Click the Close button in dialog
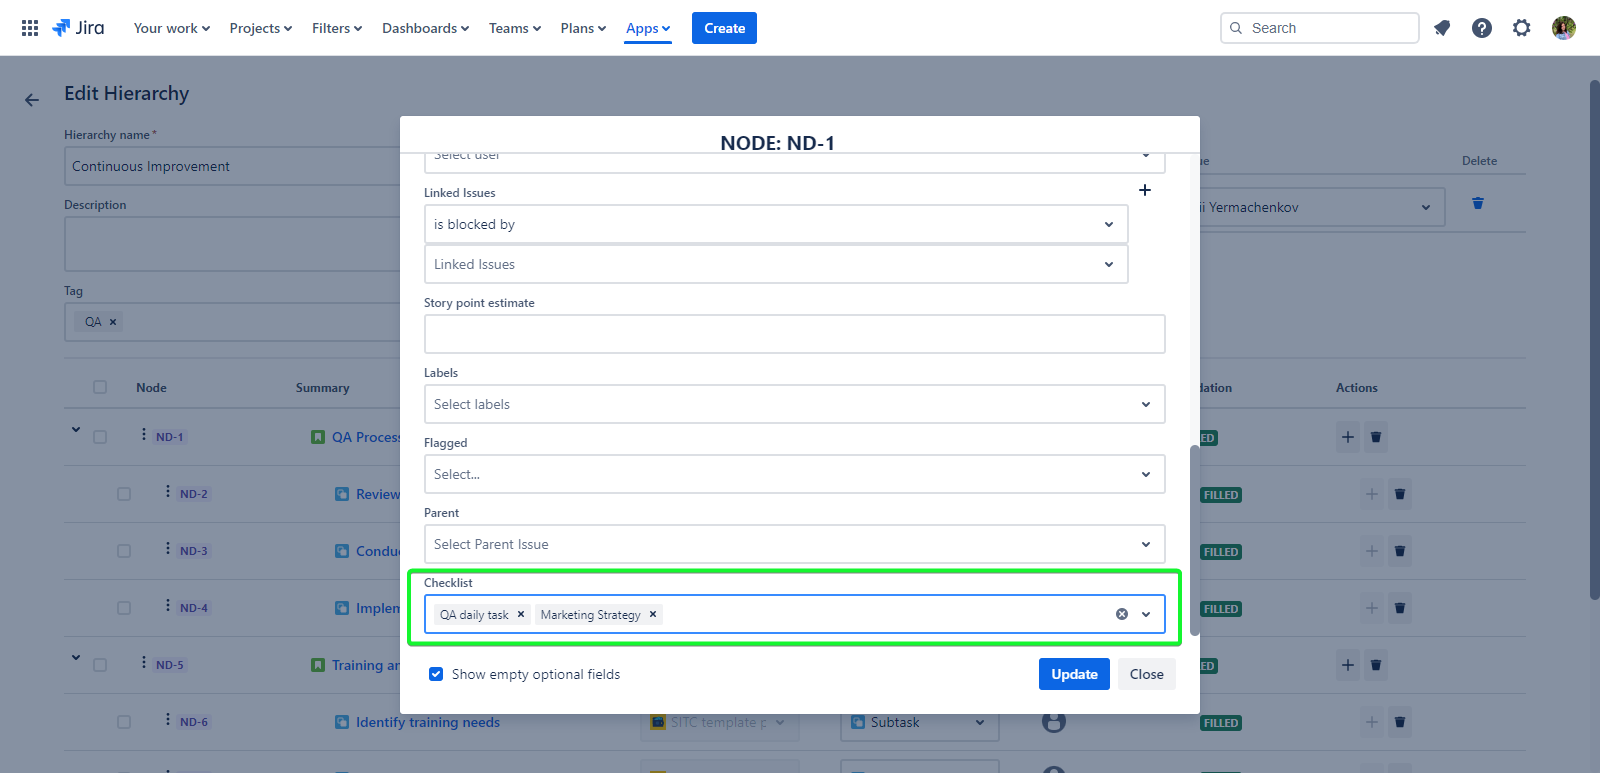 point(1146,674)
